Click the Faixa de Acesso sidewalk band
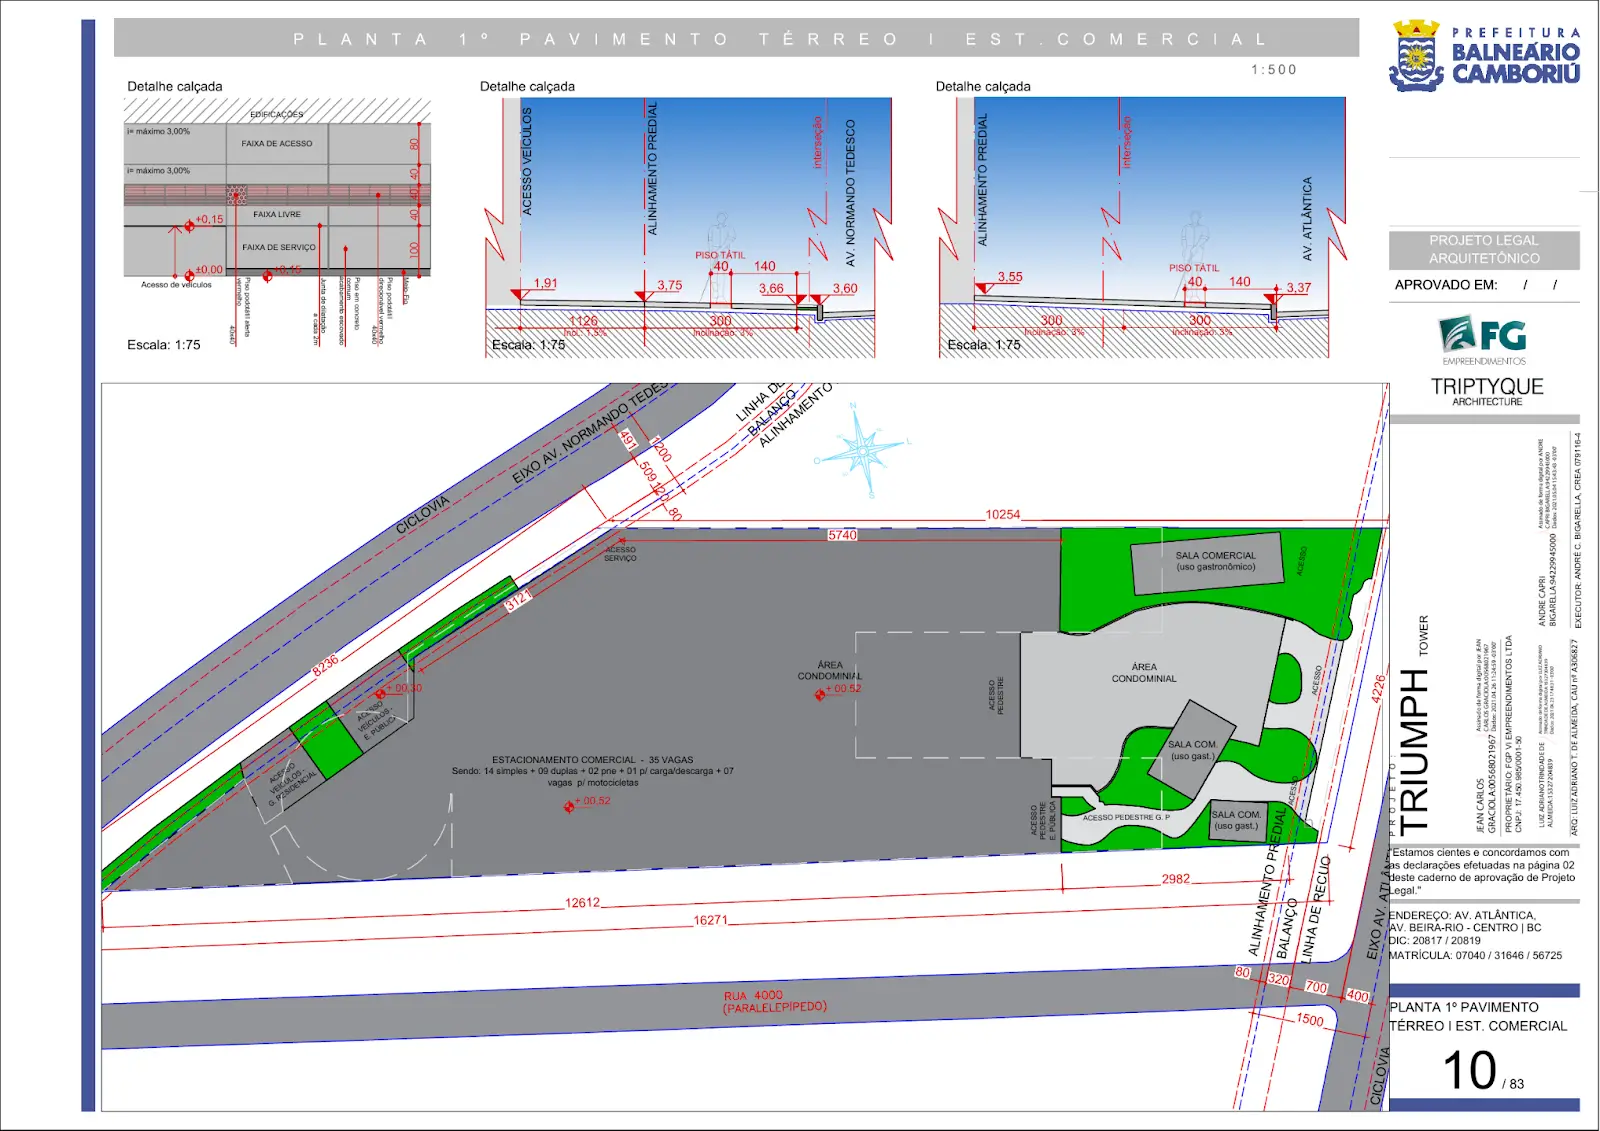This screenshot has height=1131, width=1600. tap(277, 144)
